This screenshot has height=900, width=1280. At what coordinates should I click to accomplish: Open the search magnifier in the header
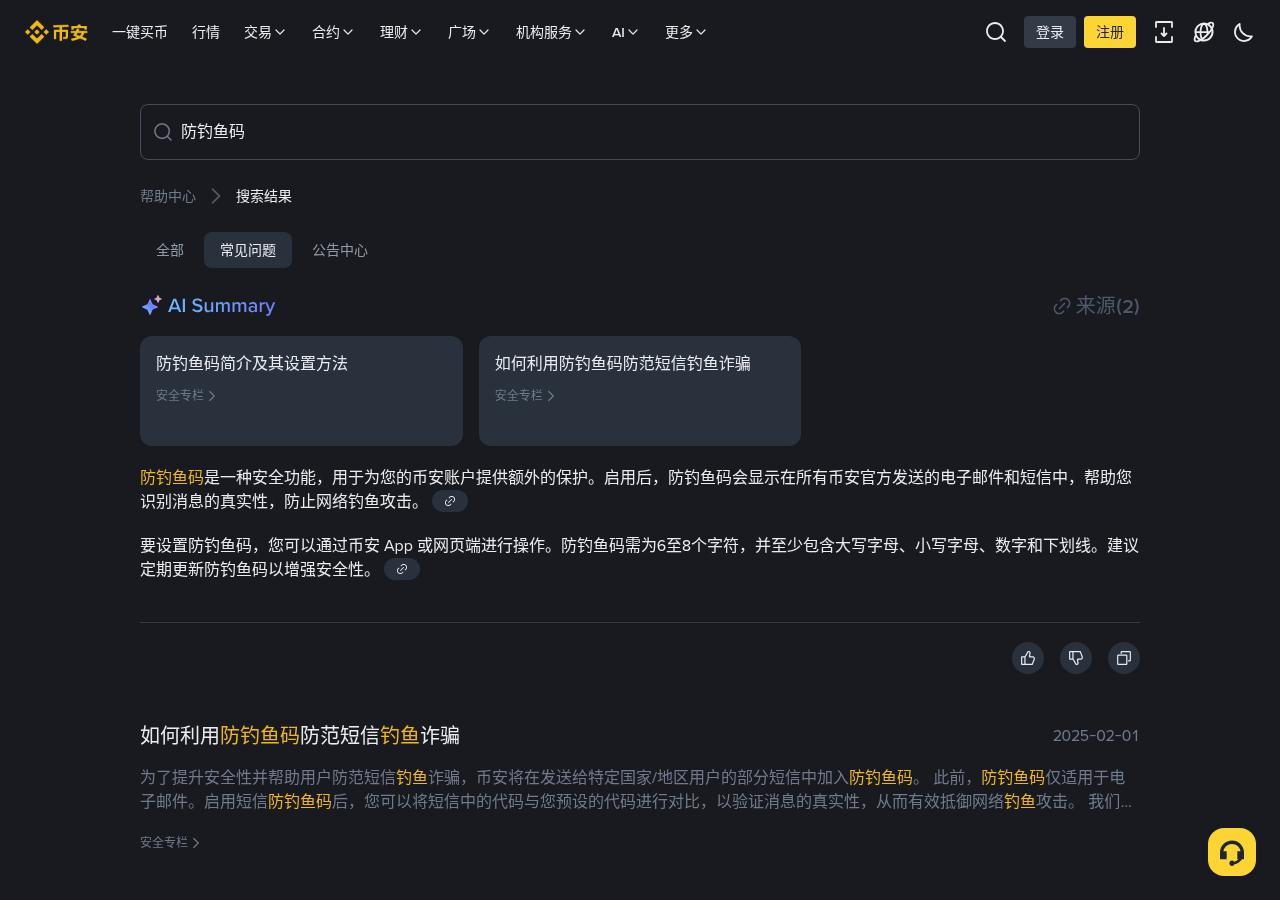[996, 32]
